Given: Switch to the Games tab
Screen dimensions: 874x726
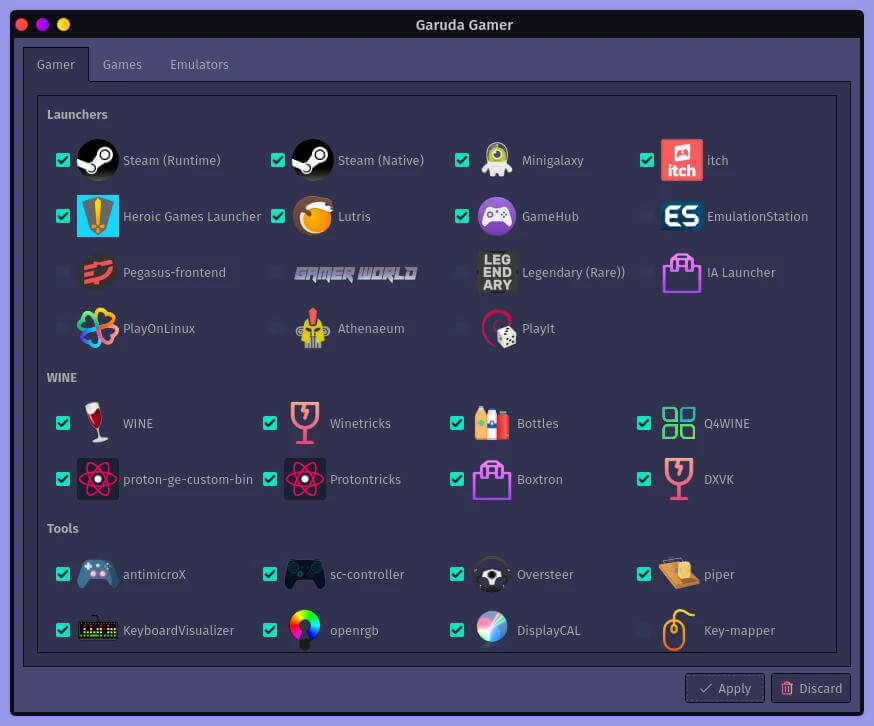Looking at the screenshot, I should point(122,65).
